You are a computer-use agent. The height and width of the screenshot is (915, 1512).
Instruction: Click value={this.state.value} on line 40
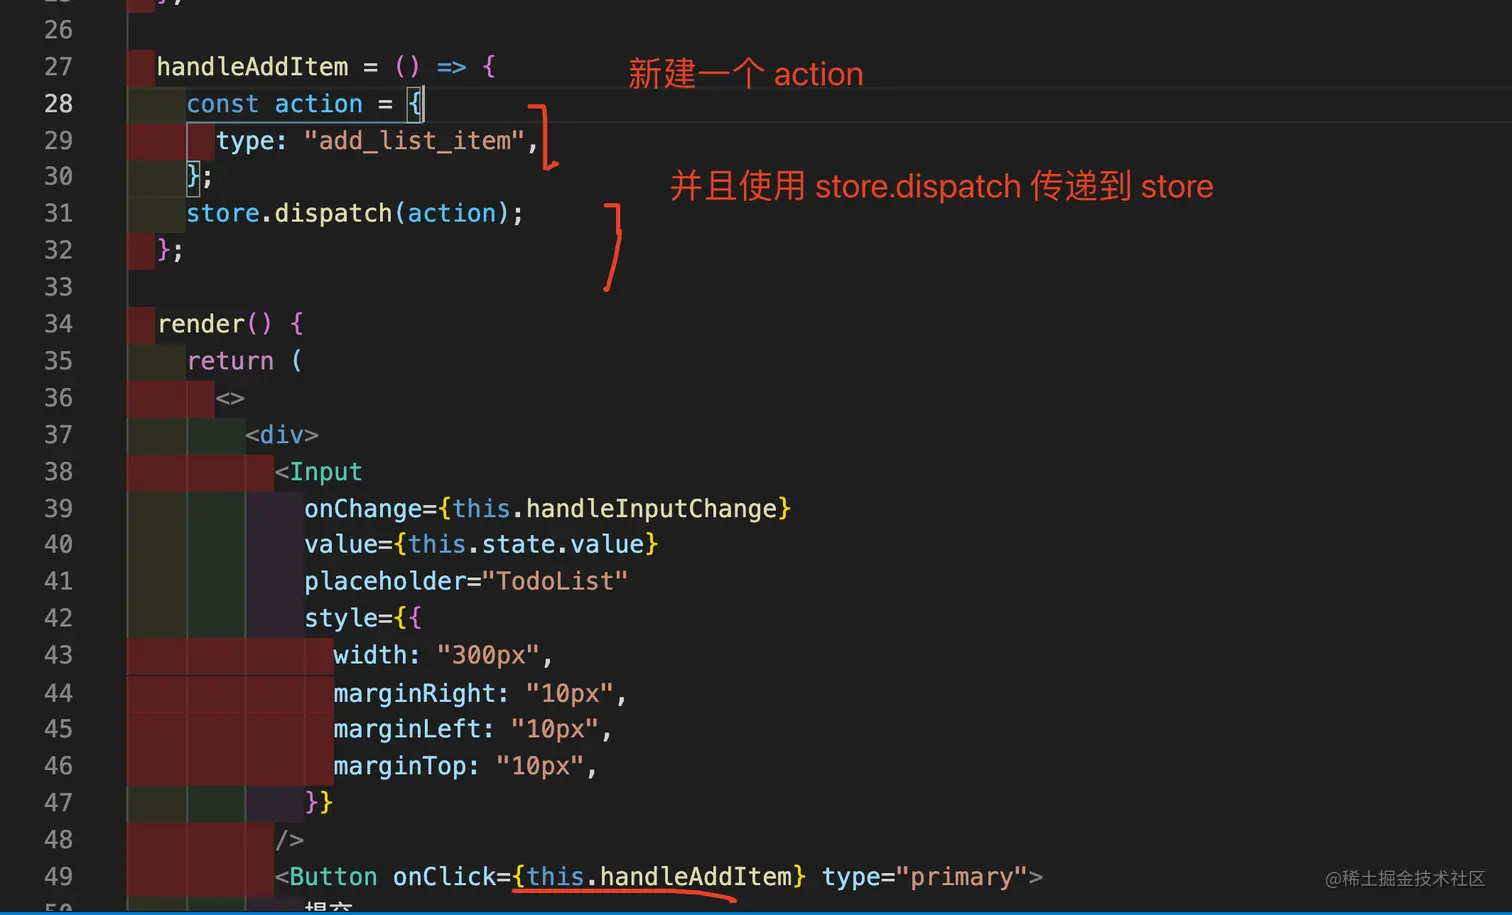pyautogui.click(x=481, y=544)
